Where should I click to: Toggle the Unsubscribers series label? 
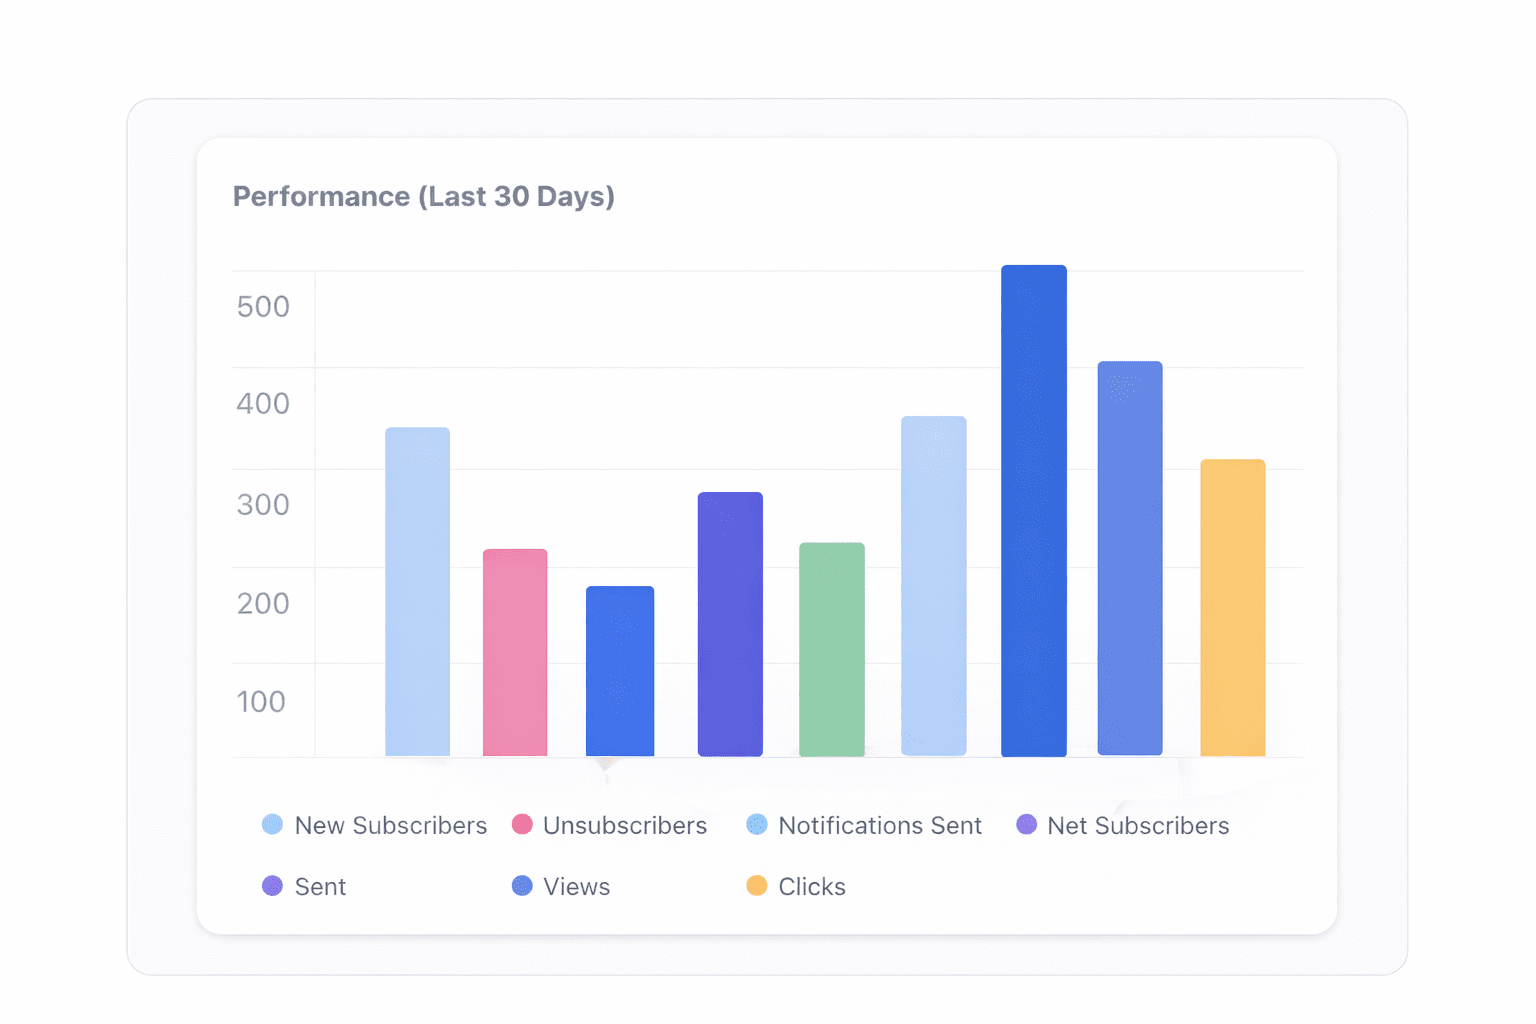625,826
